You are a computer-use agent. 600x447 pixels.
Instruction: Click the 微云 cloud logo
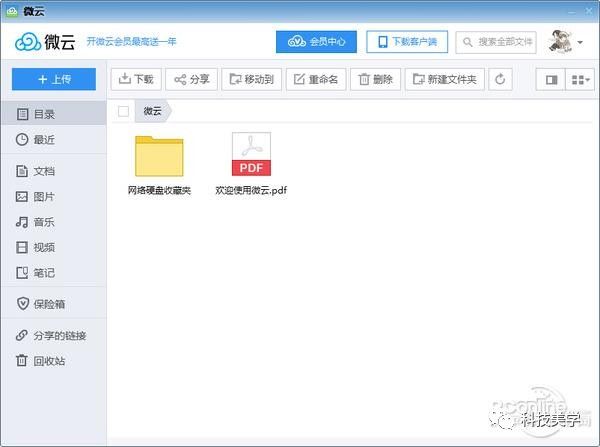click(x=45, y=41)
